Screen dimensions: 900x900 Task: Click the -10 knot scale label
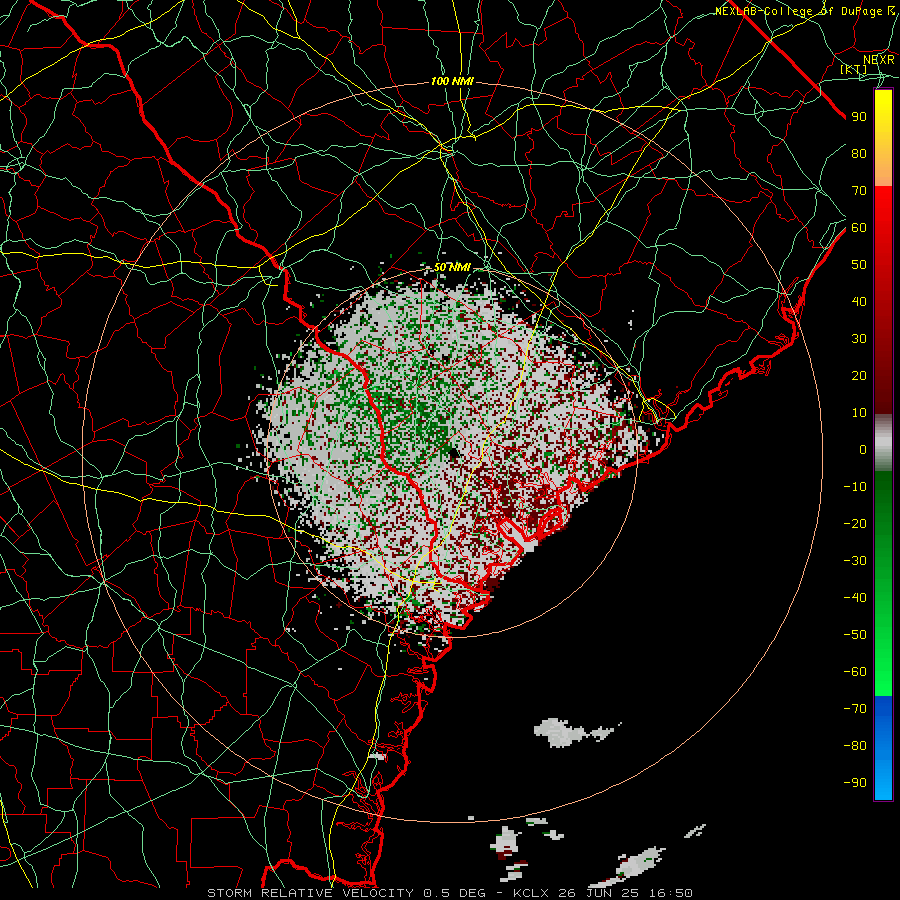coord(855,487)
